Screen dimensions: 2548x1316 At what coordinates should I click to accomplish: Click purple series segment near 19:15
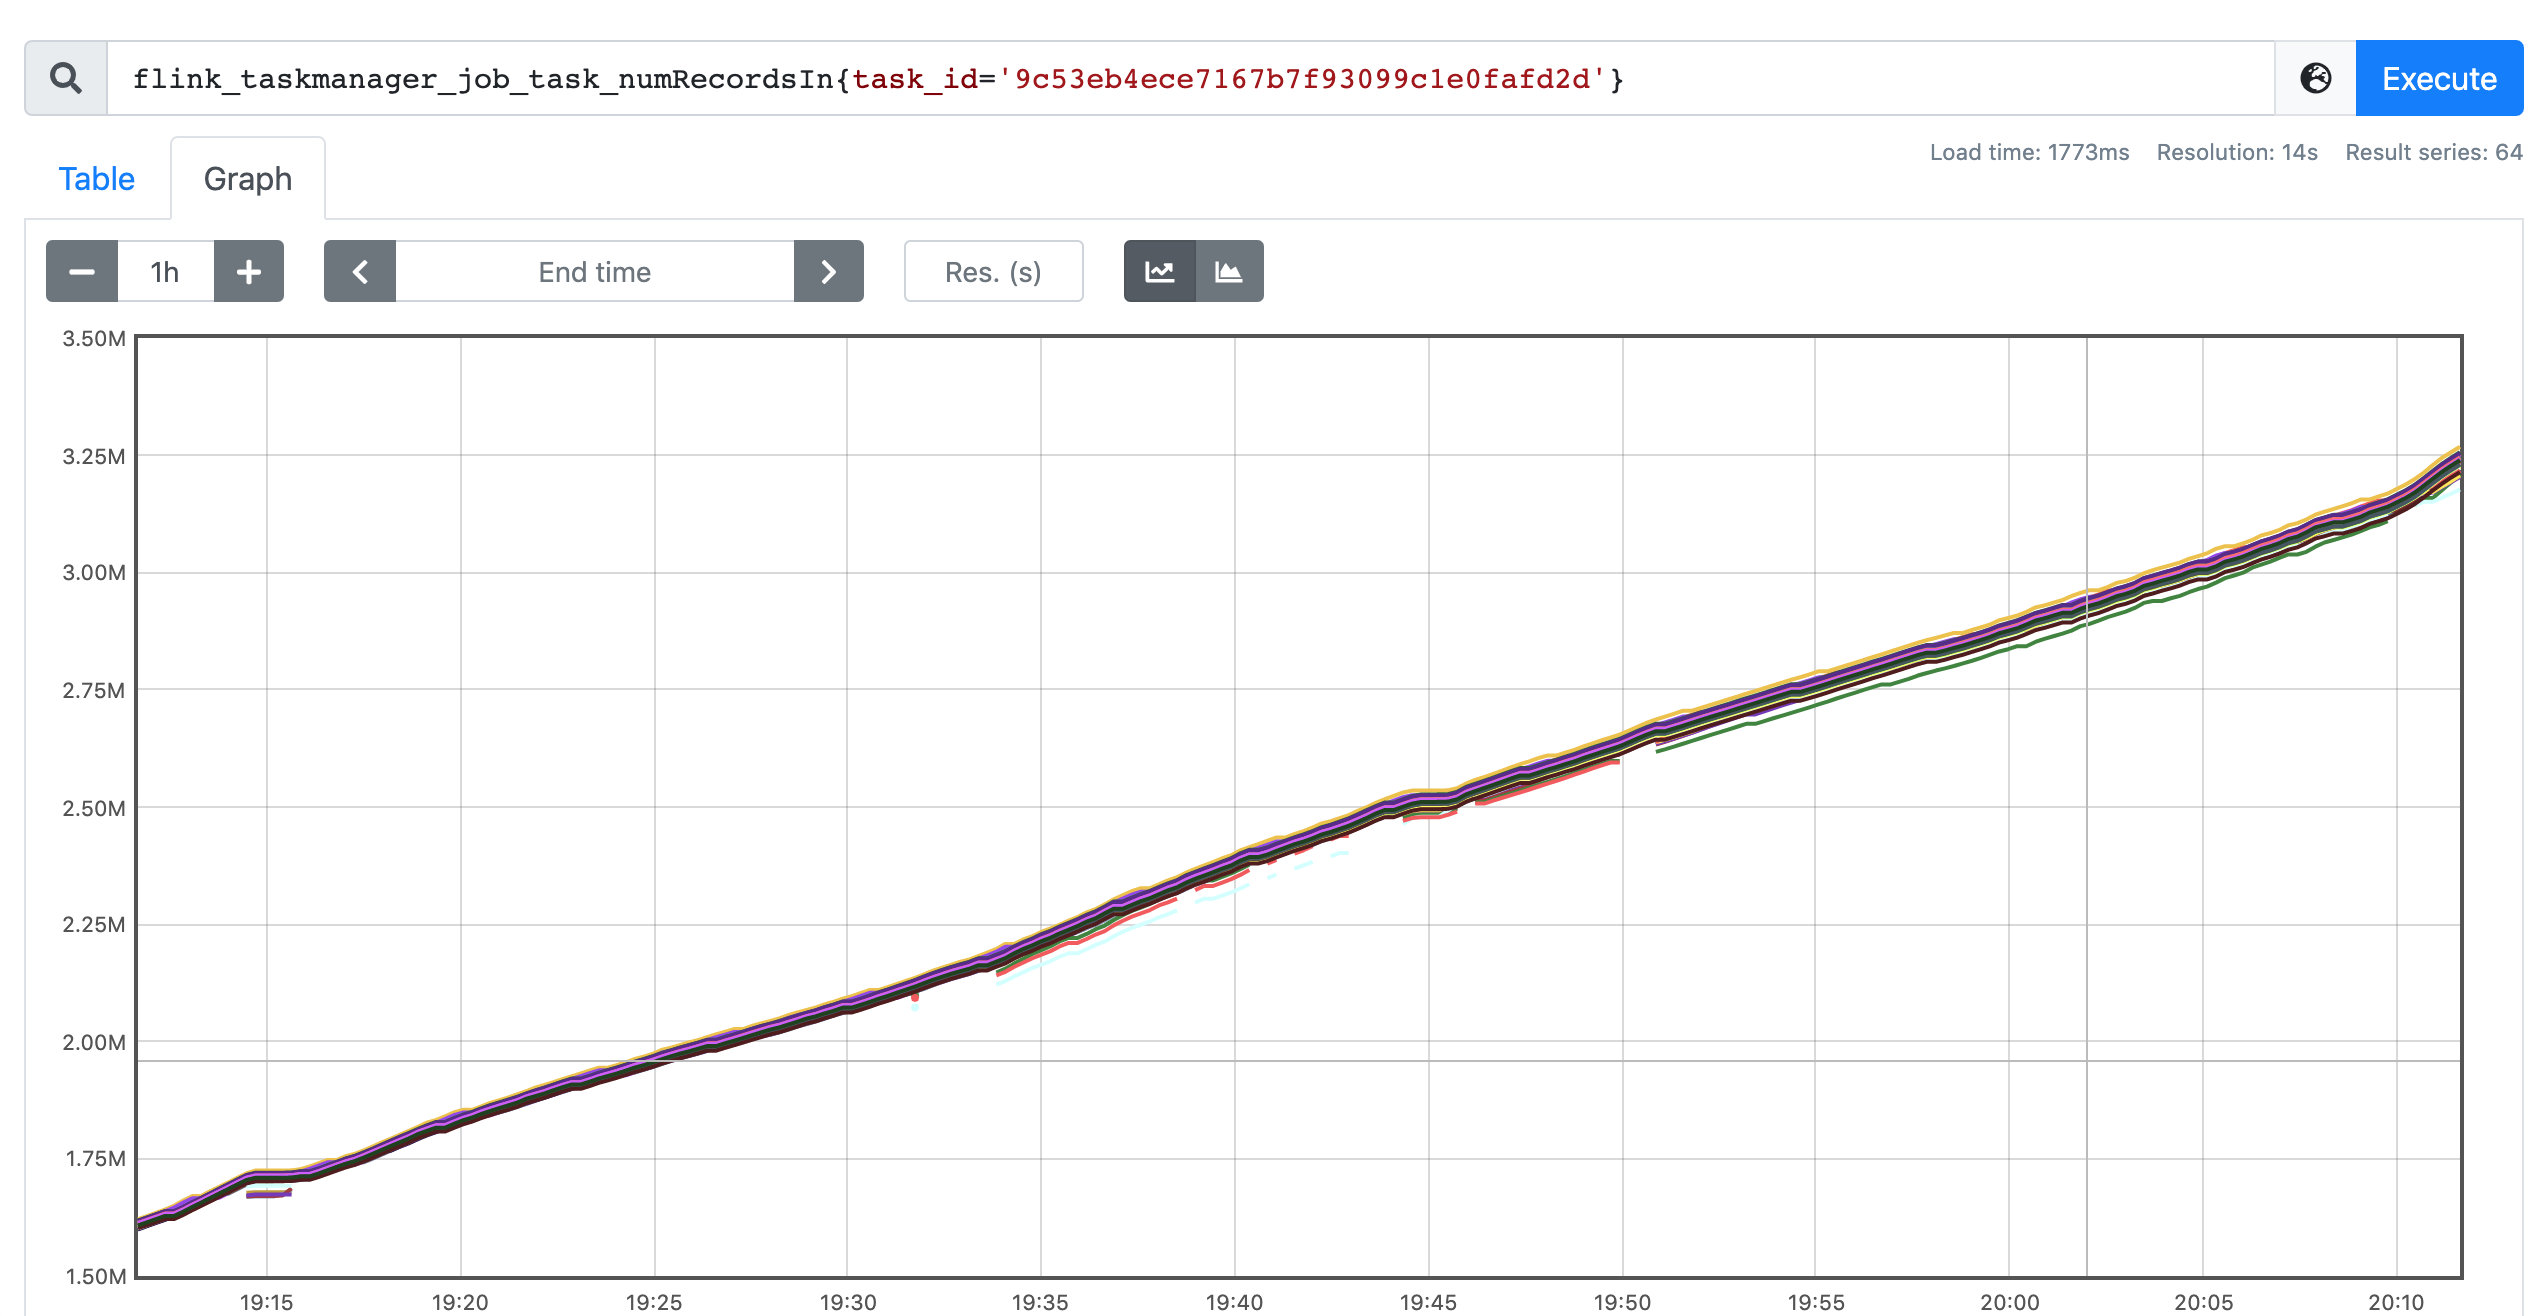click(268, 1194)
